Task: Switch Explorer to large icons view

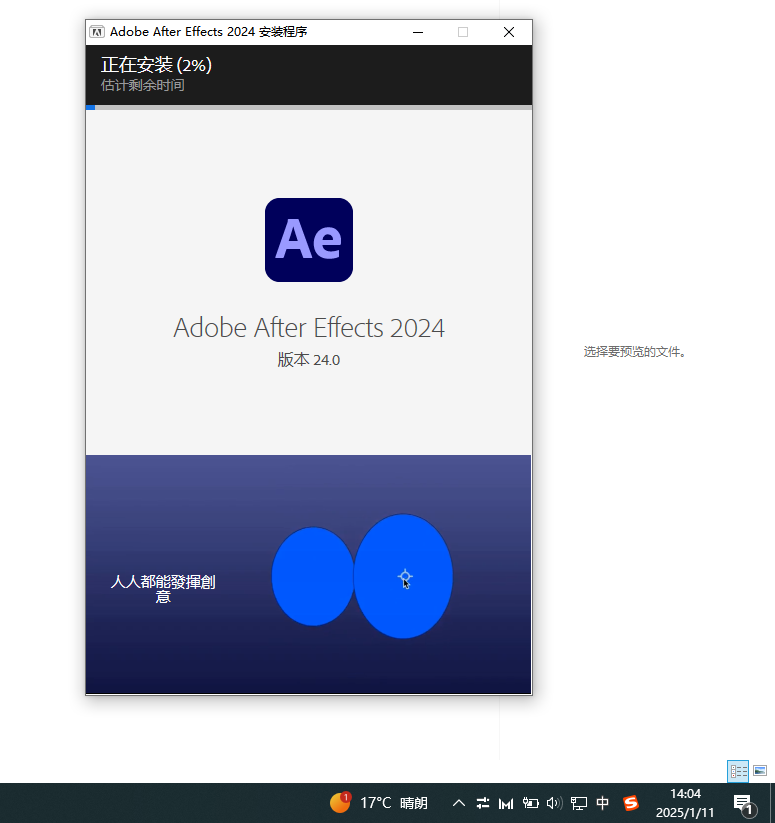Action: pyautogui.click(x=760, y=771)
